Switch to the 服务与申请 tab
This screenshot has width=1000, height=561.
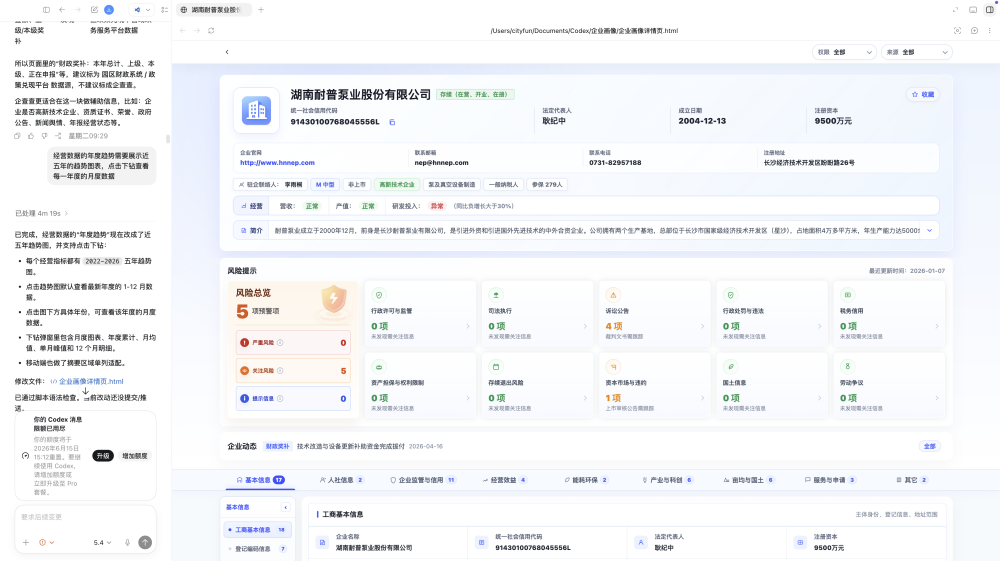830,480
